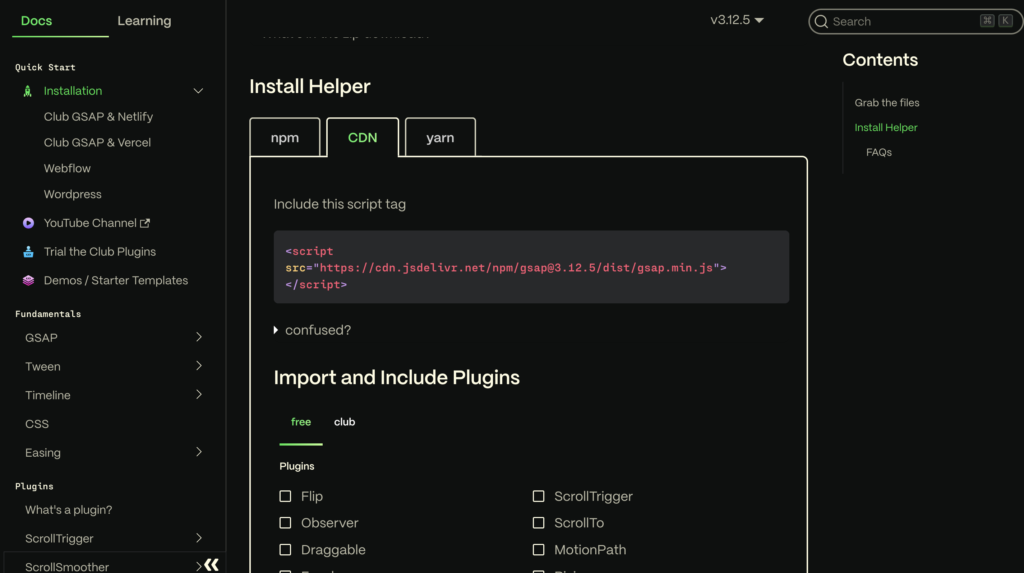Select the yarn install tab

(440, 138)
